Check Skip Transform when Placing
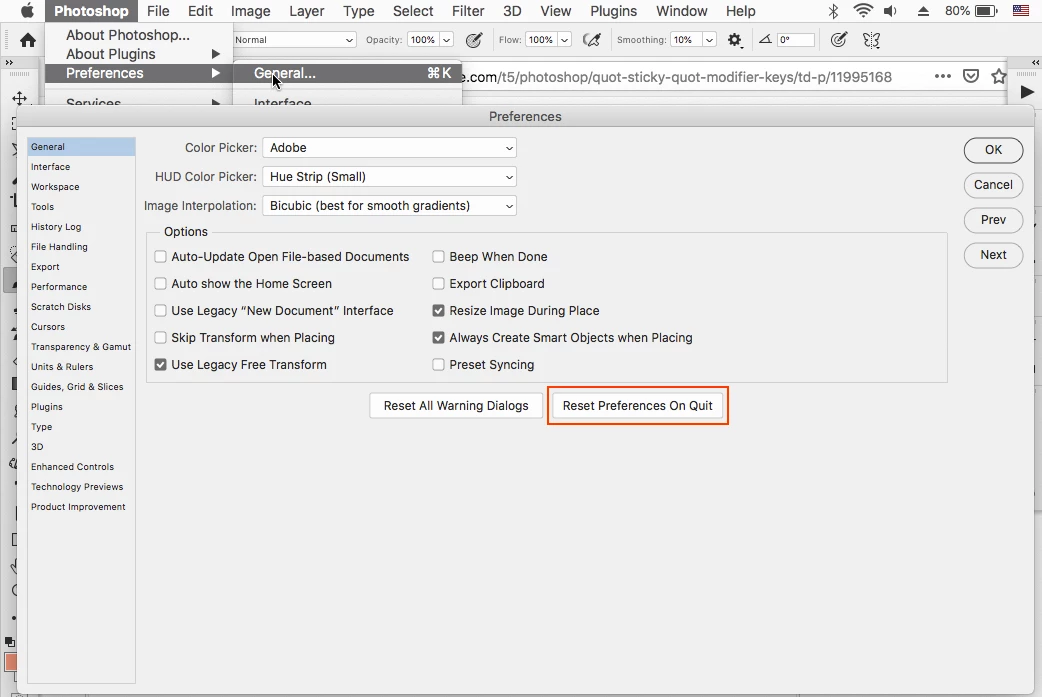 point(160,338)
